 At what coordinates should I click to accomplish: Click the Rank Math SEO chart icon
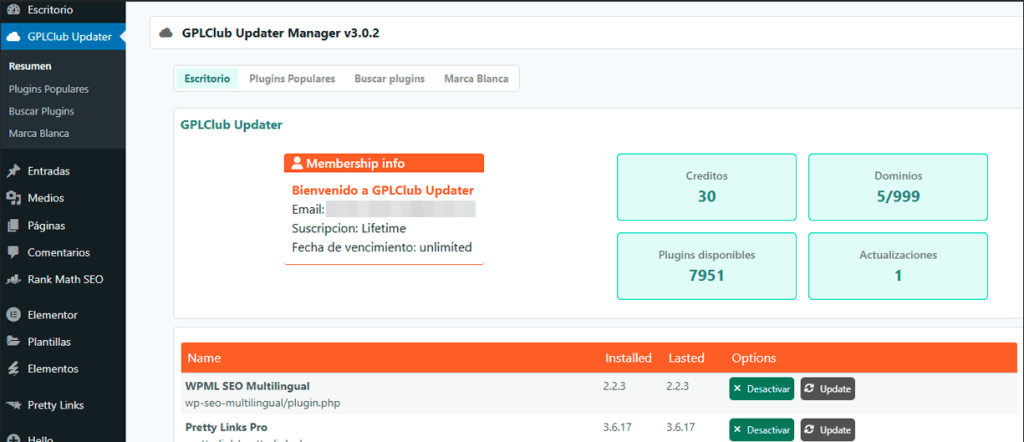13,279
